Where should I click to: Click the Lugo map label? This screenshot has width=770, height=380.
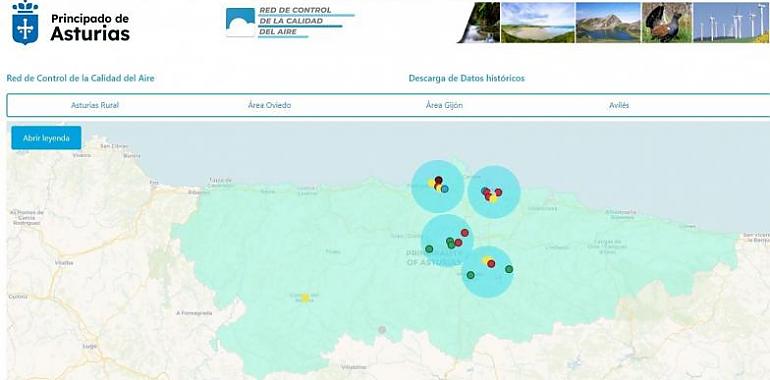(x=90, y=346)
